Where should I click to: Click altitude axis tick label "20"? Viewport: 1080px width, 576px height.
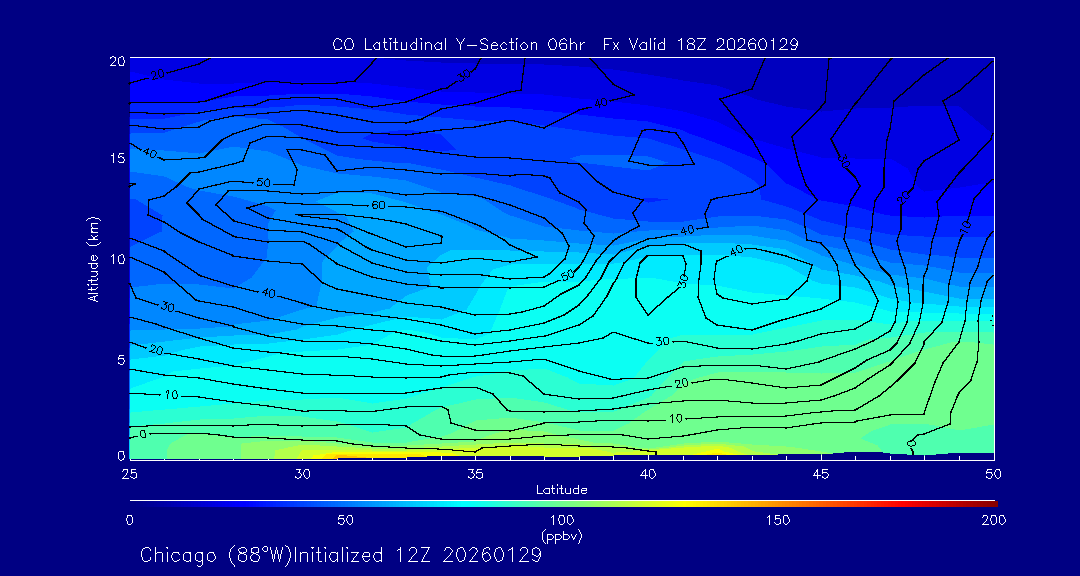[117, 60]
